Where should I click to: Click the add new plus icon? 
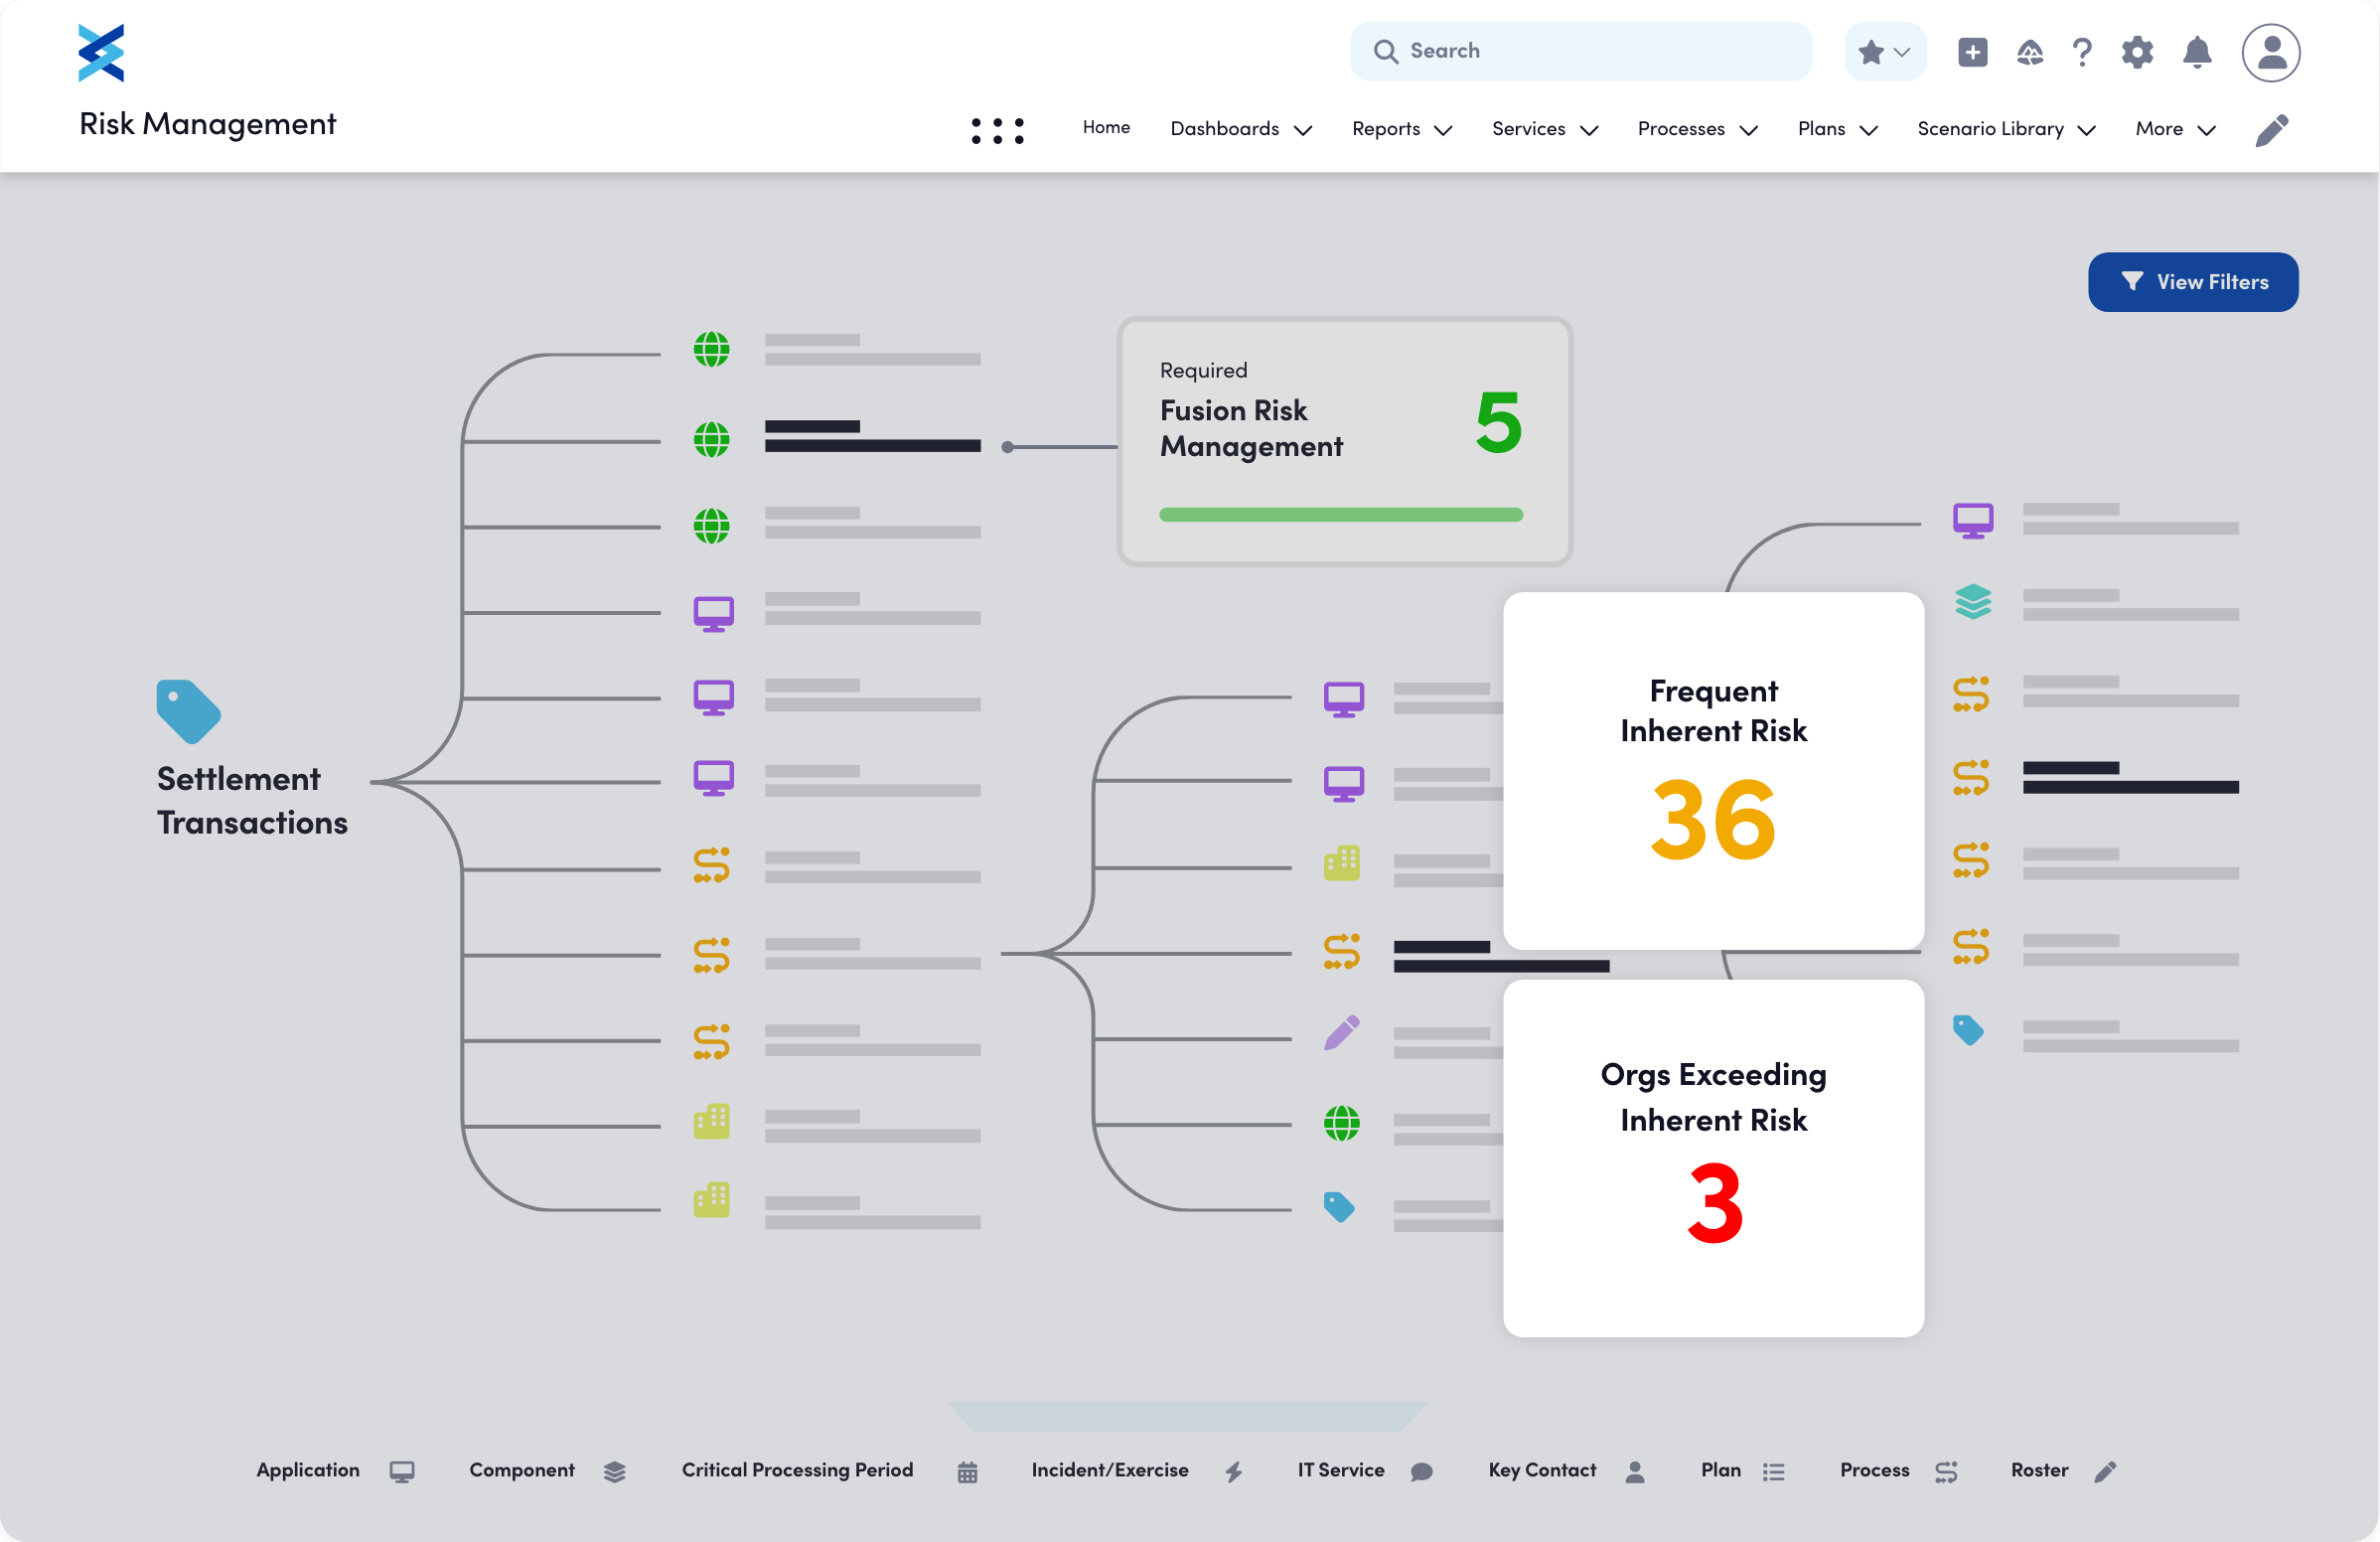(1972, 52)
